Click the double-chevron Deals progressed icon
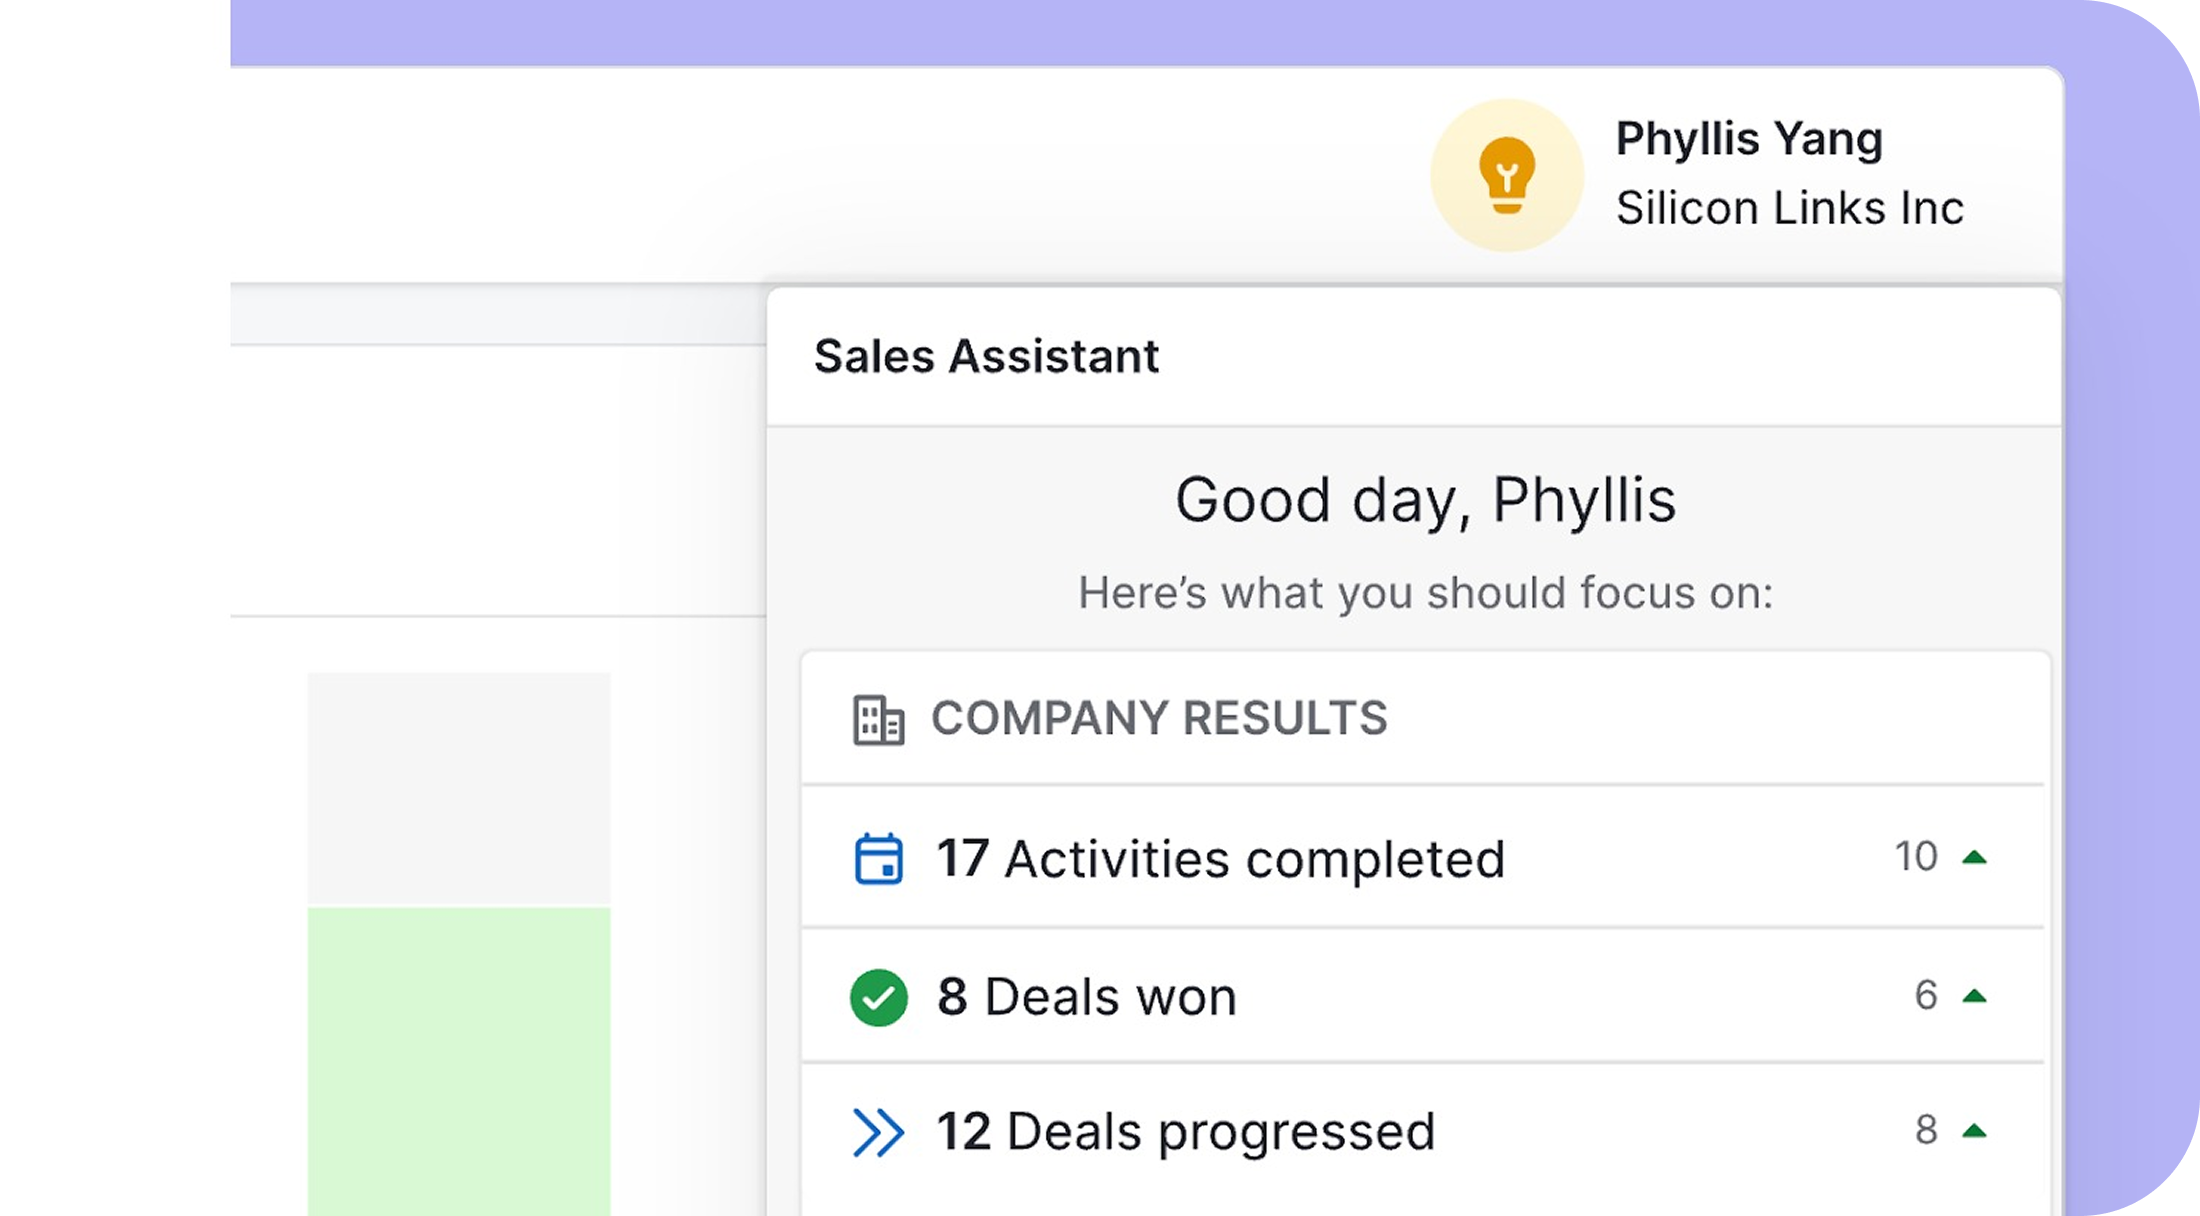This screenshot has width=2200, height=1216. (878, 1133)
